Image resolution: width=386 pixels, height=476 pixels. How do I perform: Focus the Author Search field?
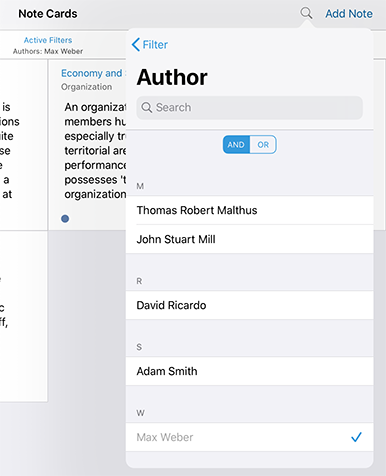tap(249, 108)
